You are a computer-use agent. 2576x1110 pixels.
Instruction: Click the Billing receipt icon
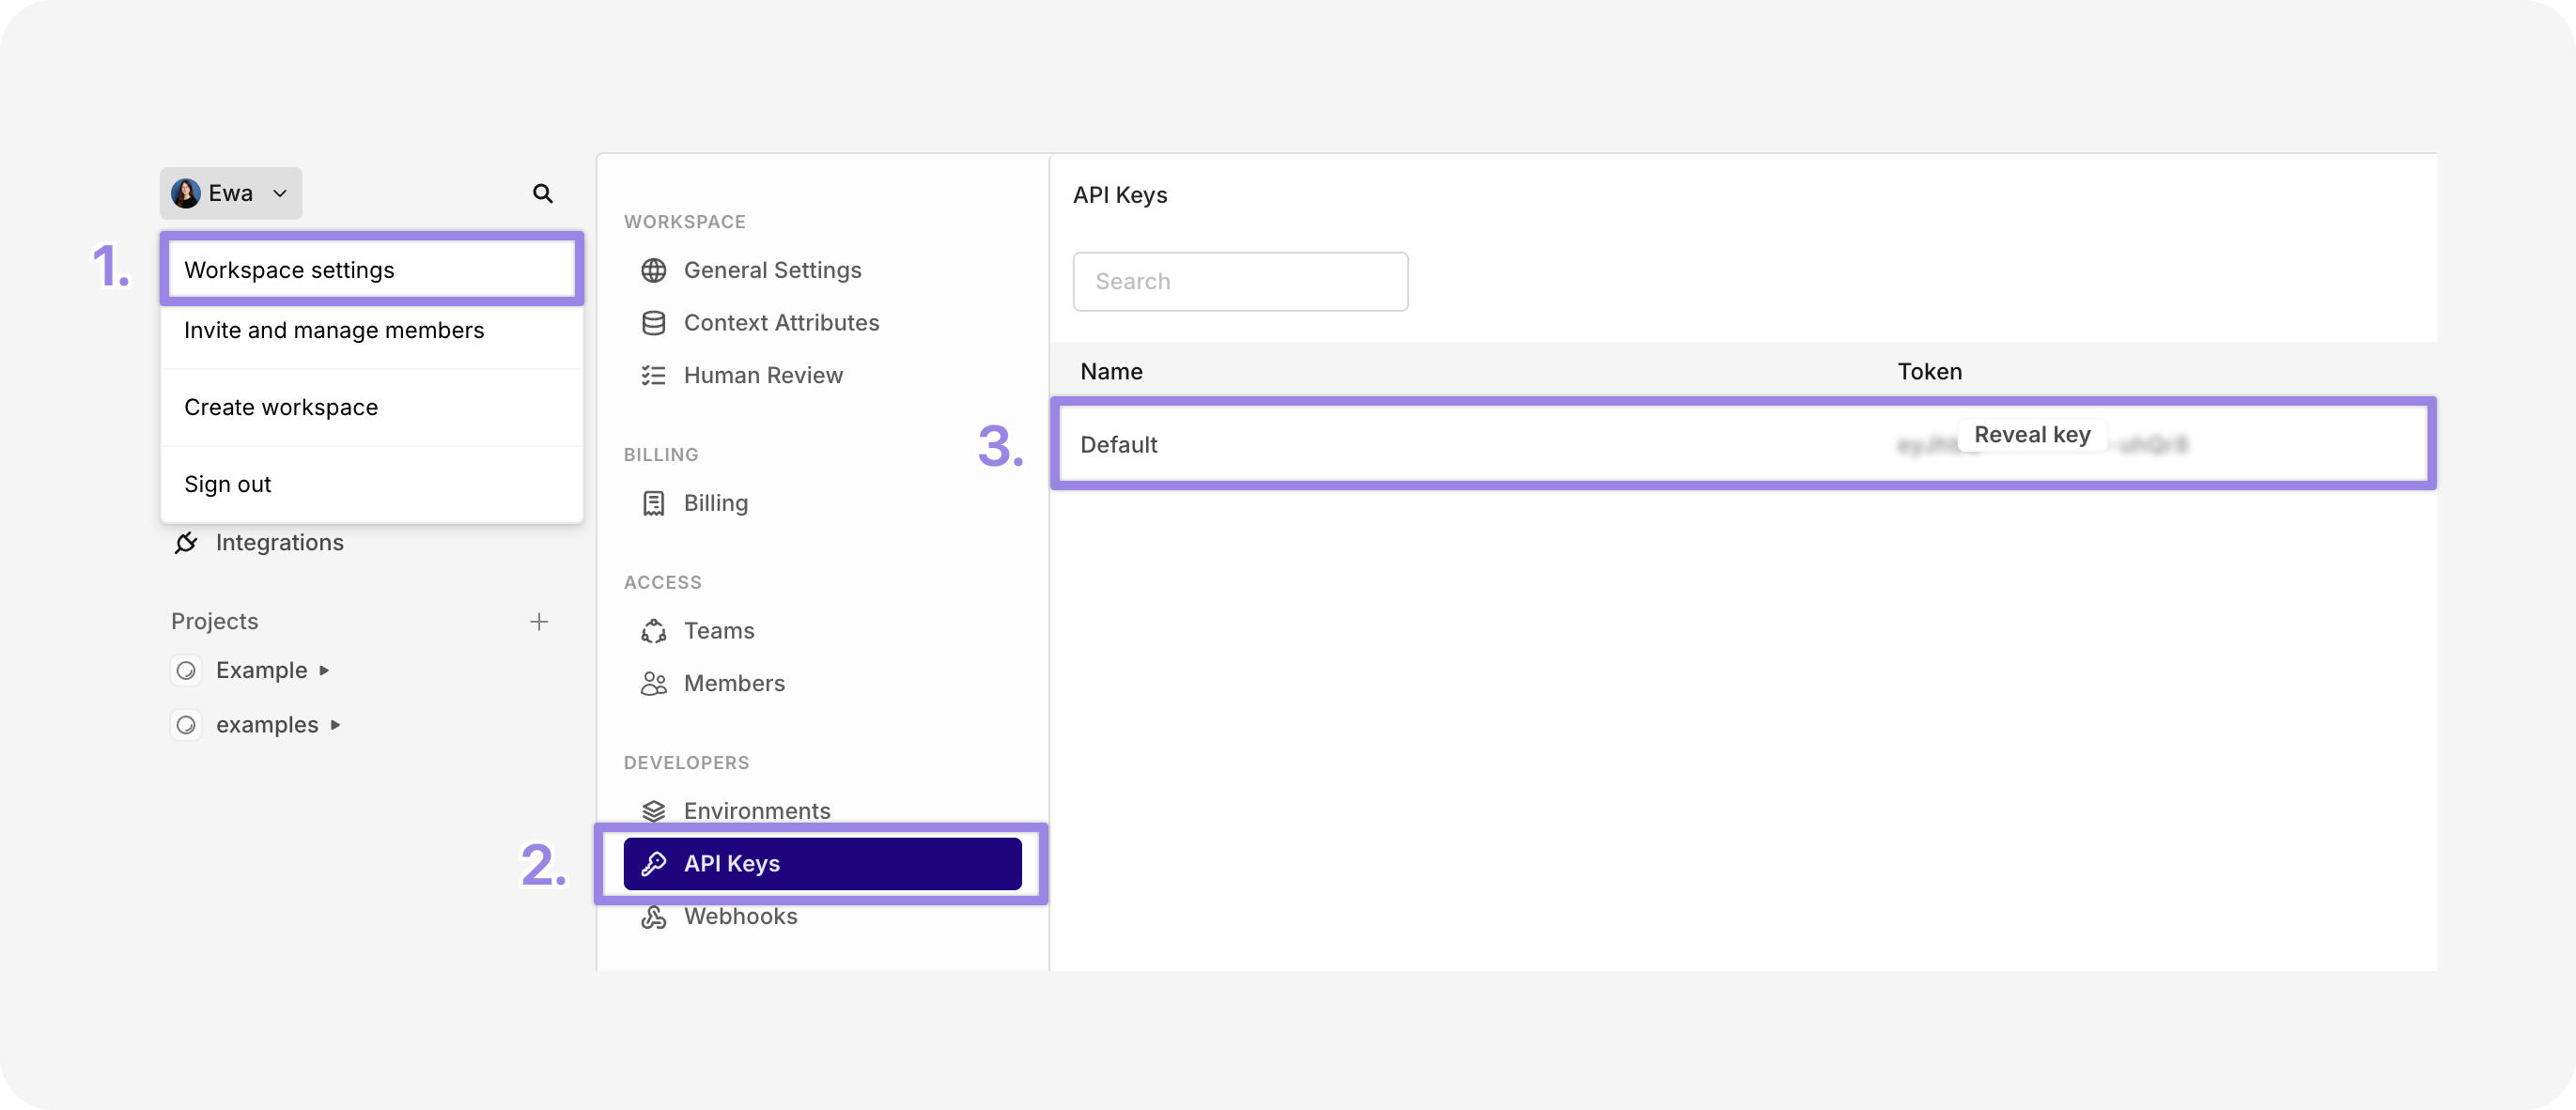[653, 503]
